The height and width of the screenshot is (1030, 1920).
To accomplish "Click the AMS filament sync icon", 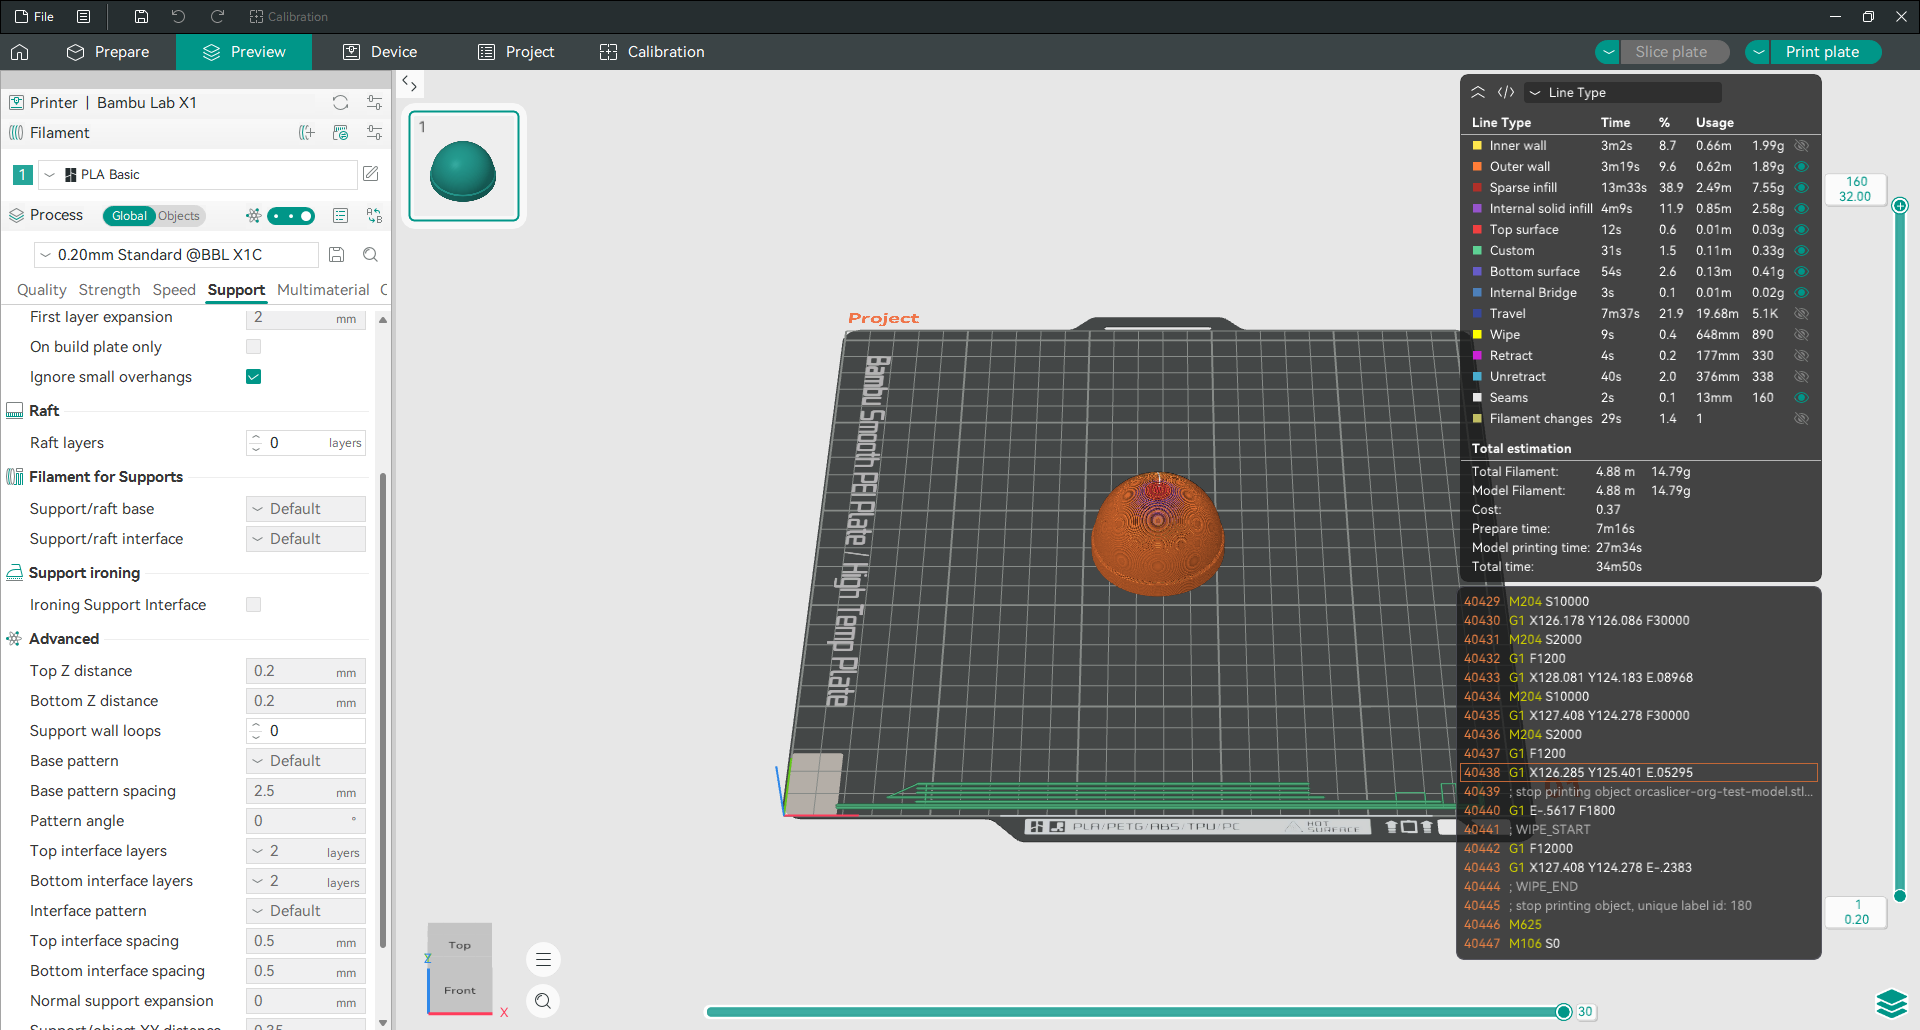I will click(x=340, y=132).
